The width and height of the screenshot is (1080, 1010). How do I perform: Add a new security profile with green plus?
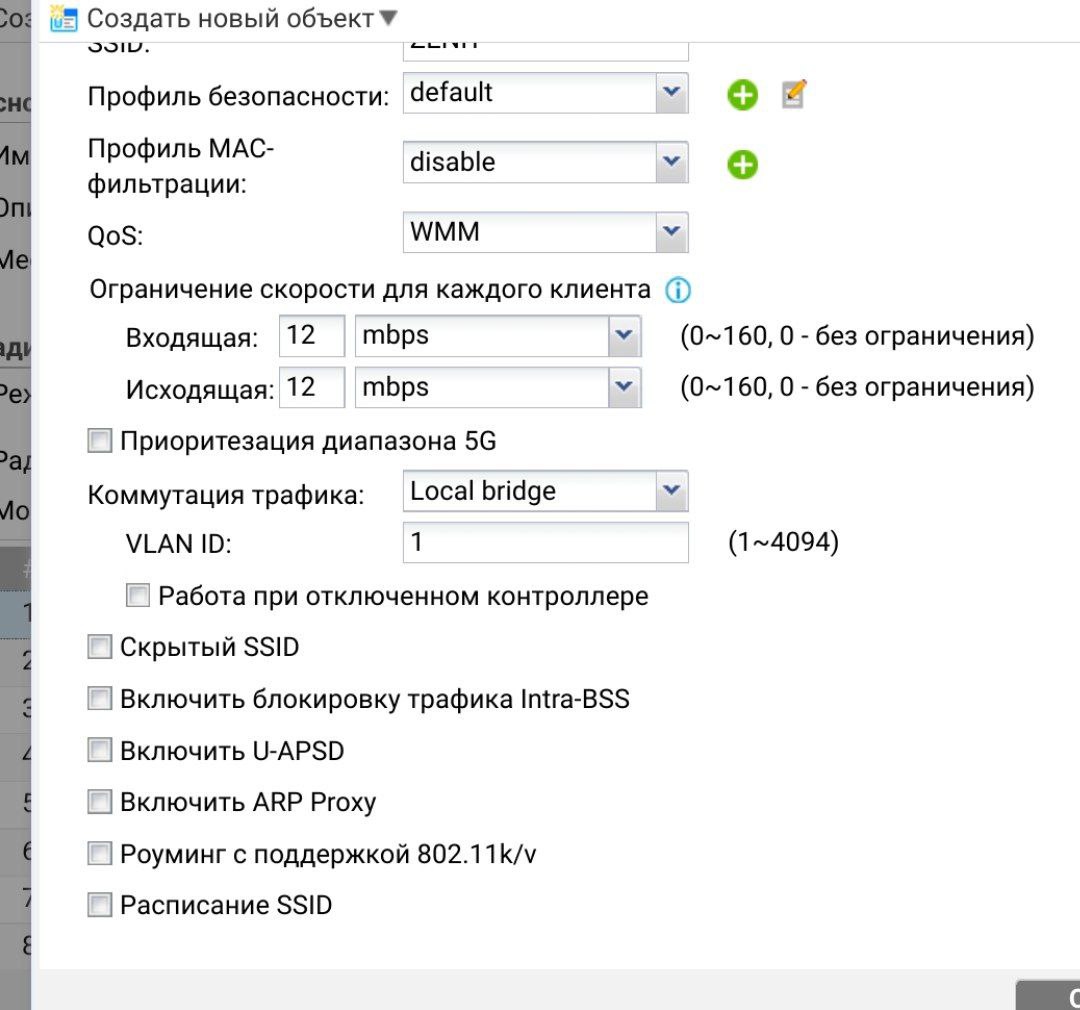point(742,96)
